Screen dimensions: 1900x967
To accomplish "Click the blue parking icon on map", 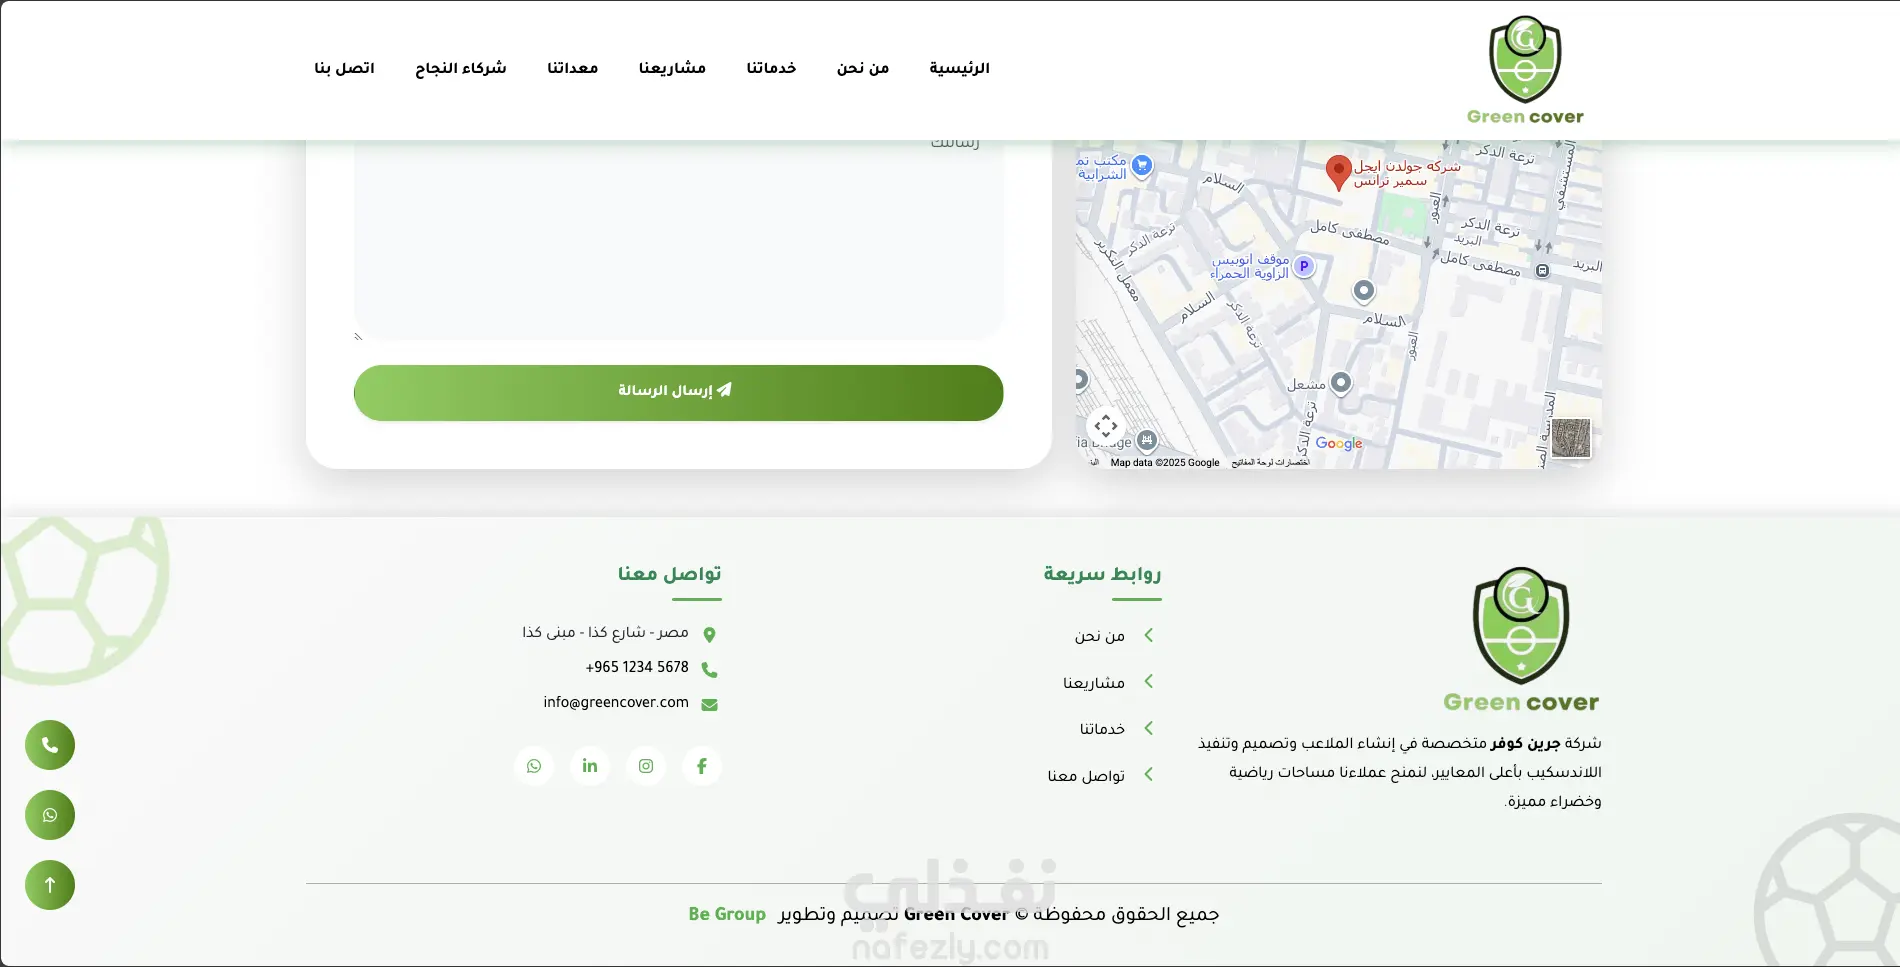I will pyautogui.click(x=1303, y=266).
